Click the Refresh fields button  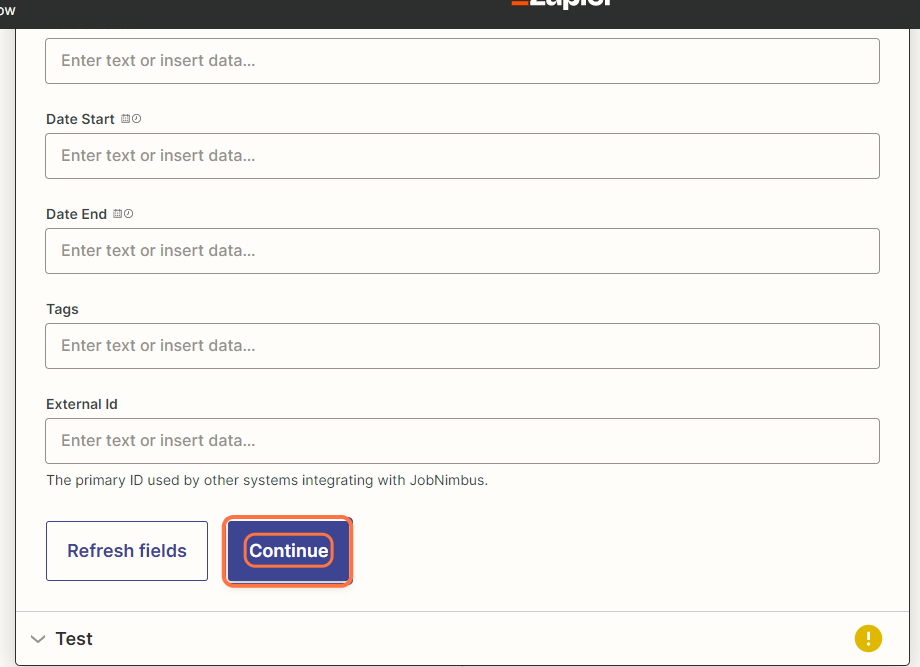pos(127,551)
